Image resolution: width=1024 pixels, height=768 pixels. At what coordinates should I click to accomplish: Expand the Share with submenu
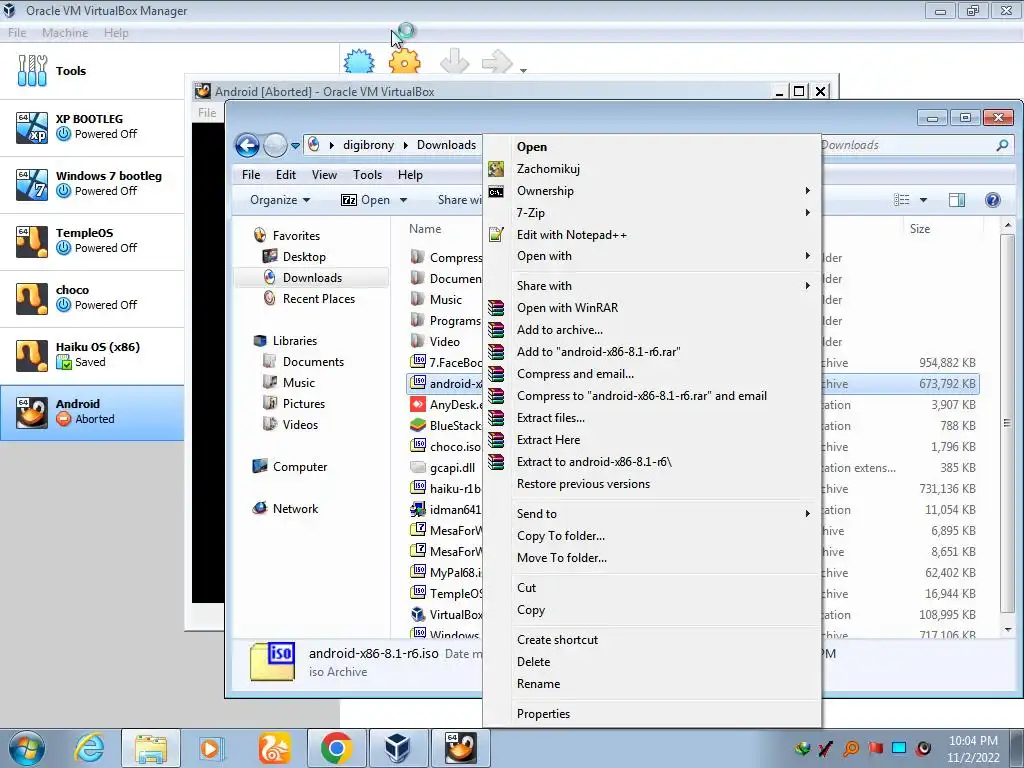tap(652, 285)
